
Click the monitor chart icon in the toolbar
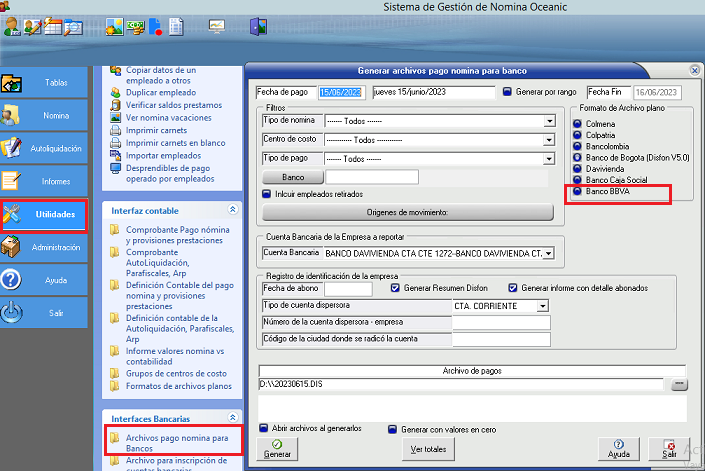(216, 27)
